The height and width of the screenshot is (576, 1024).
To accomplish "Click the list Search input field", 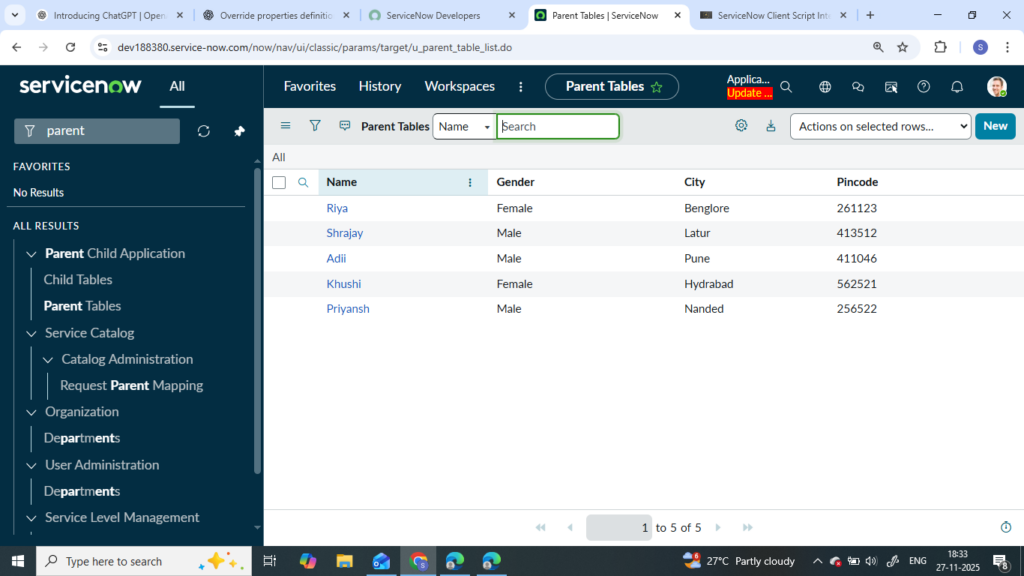I will click(x=558, y=126).
